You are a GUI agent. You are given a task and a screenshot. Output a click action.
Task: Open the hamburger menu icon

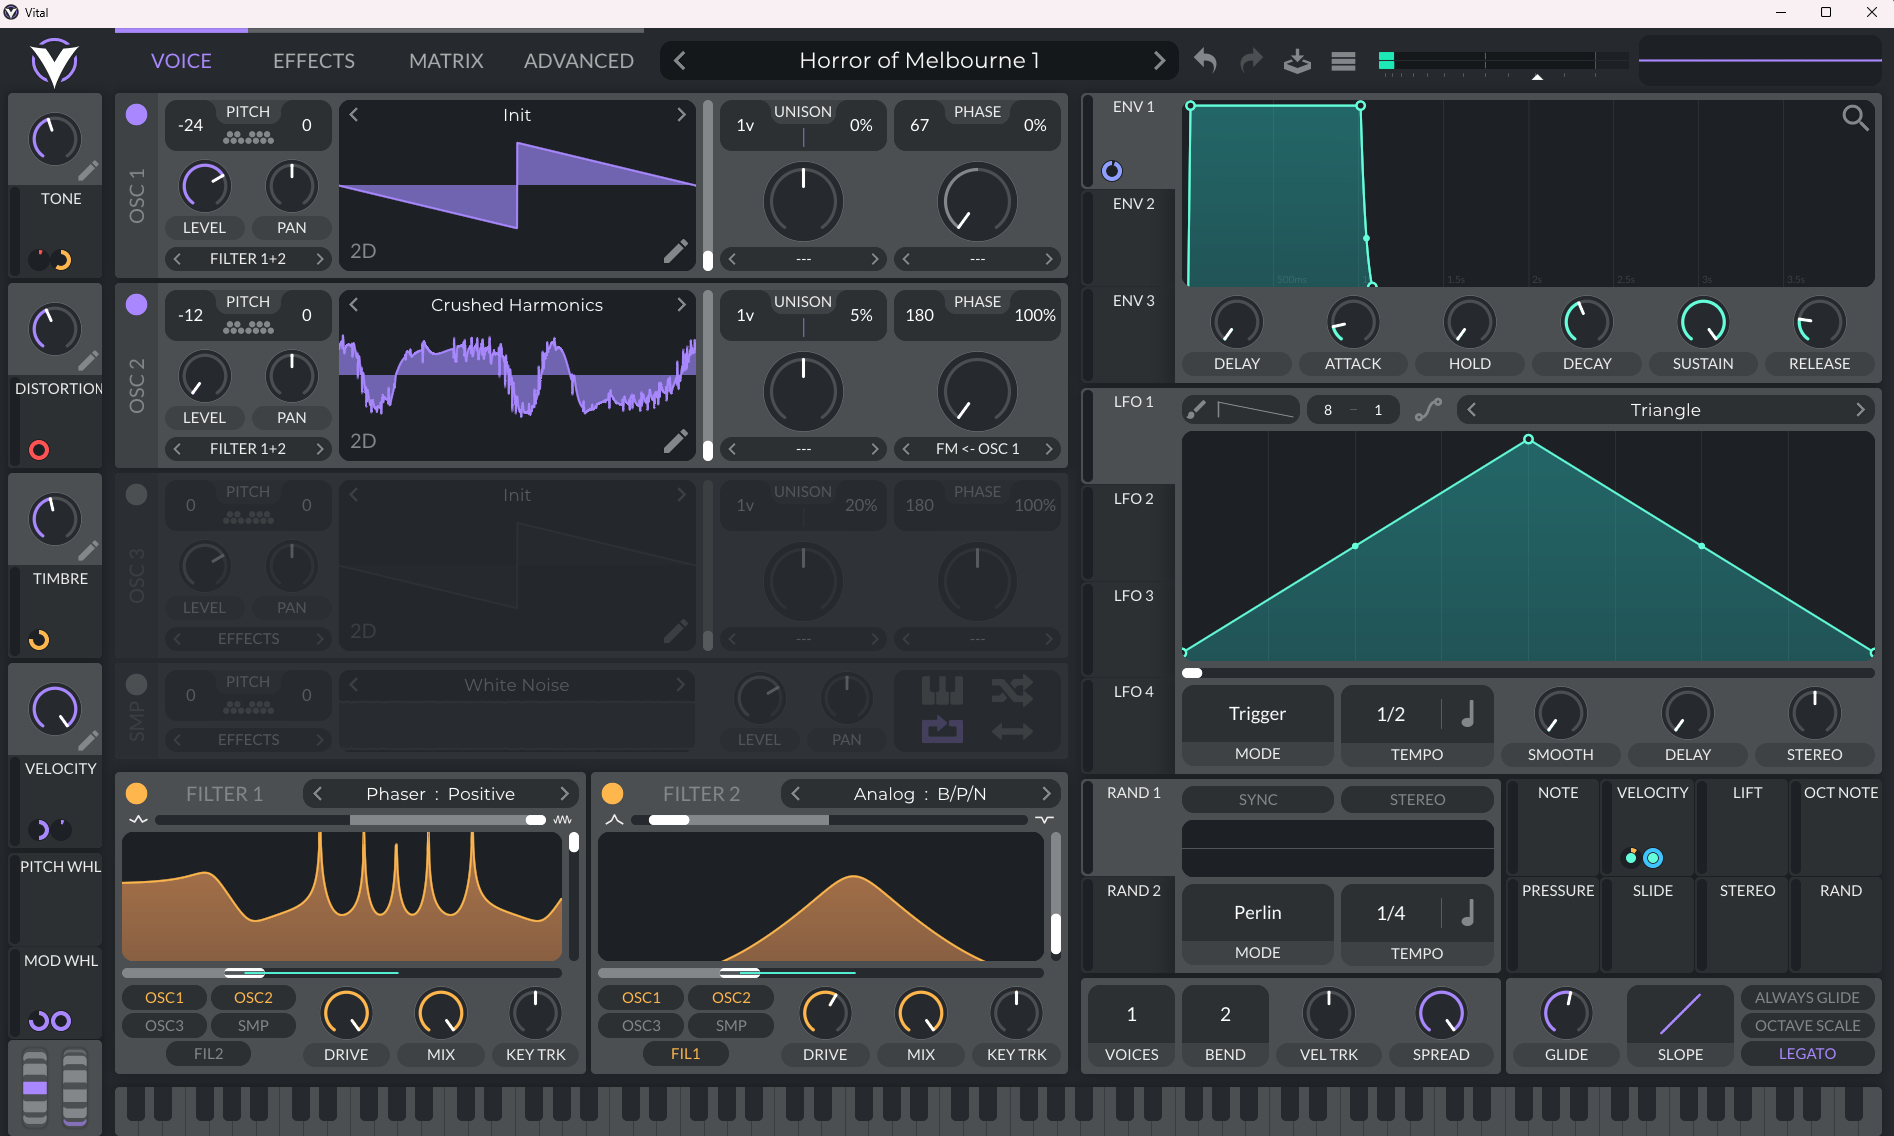point(1343,61)
